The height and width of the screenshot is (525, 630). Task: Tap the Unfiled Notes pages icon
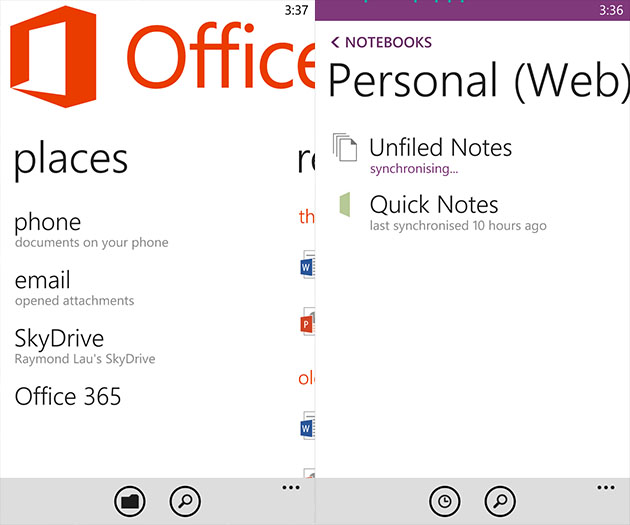345,147
